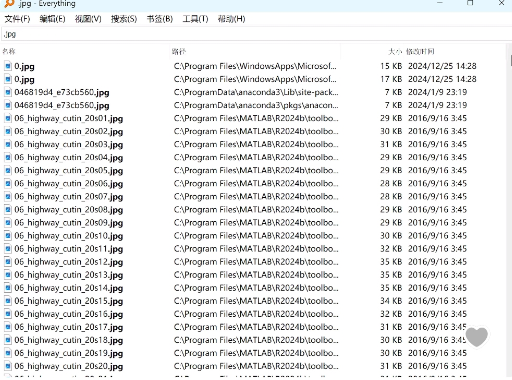Image resolution: width=512 pixels, height=380 pixels.
Task: Click icon beside 06_highway_cutin_20s11.jpg
Action: [x=8, y=249]
